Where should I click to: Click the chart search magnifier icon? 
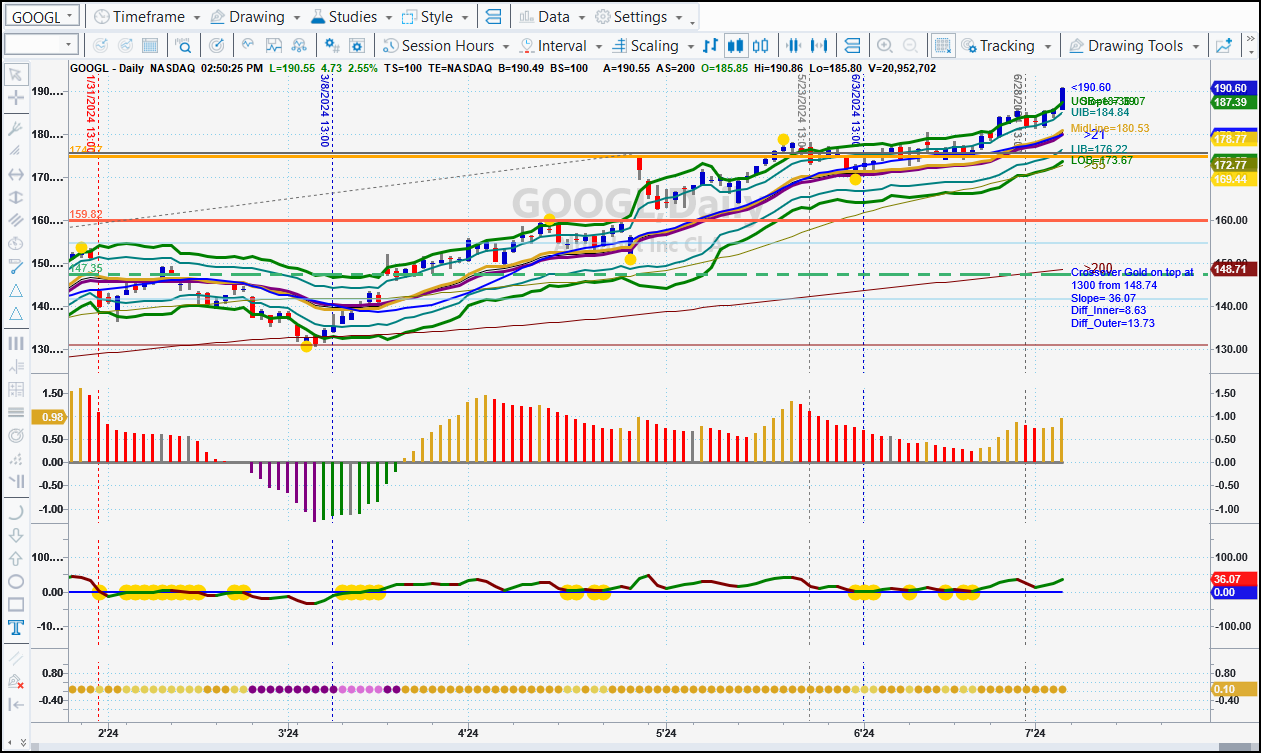(184, 46)
